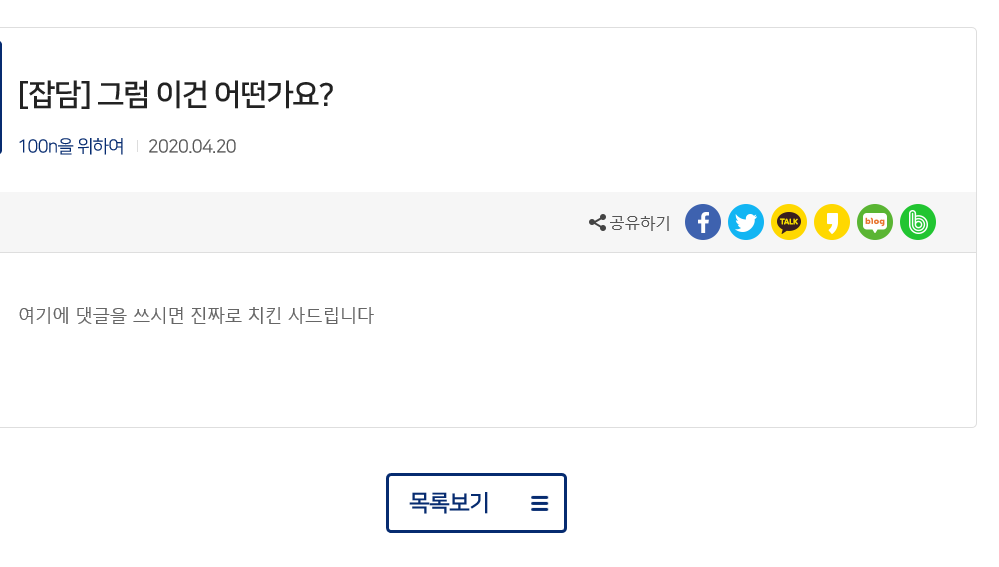Click the post title 그럼 이건 어떤가요?
The height and width of the screenshot is (567, 999).
pos(214,95)
